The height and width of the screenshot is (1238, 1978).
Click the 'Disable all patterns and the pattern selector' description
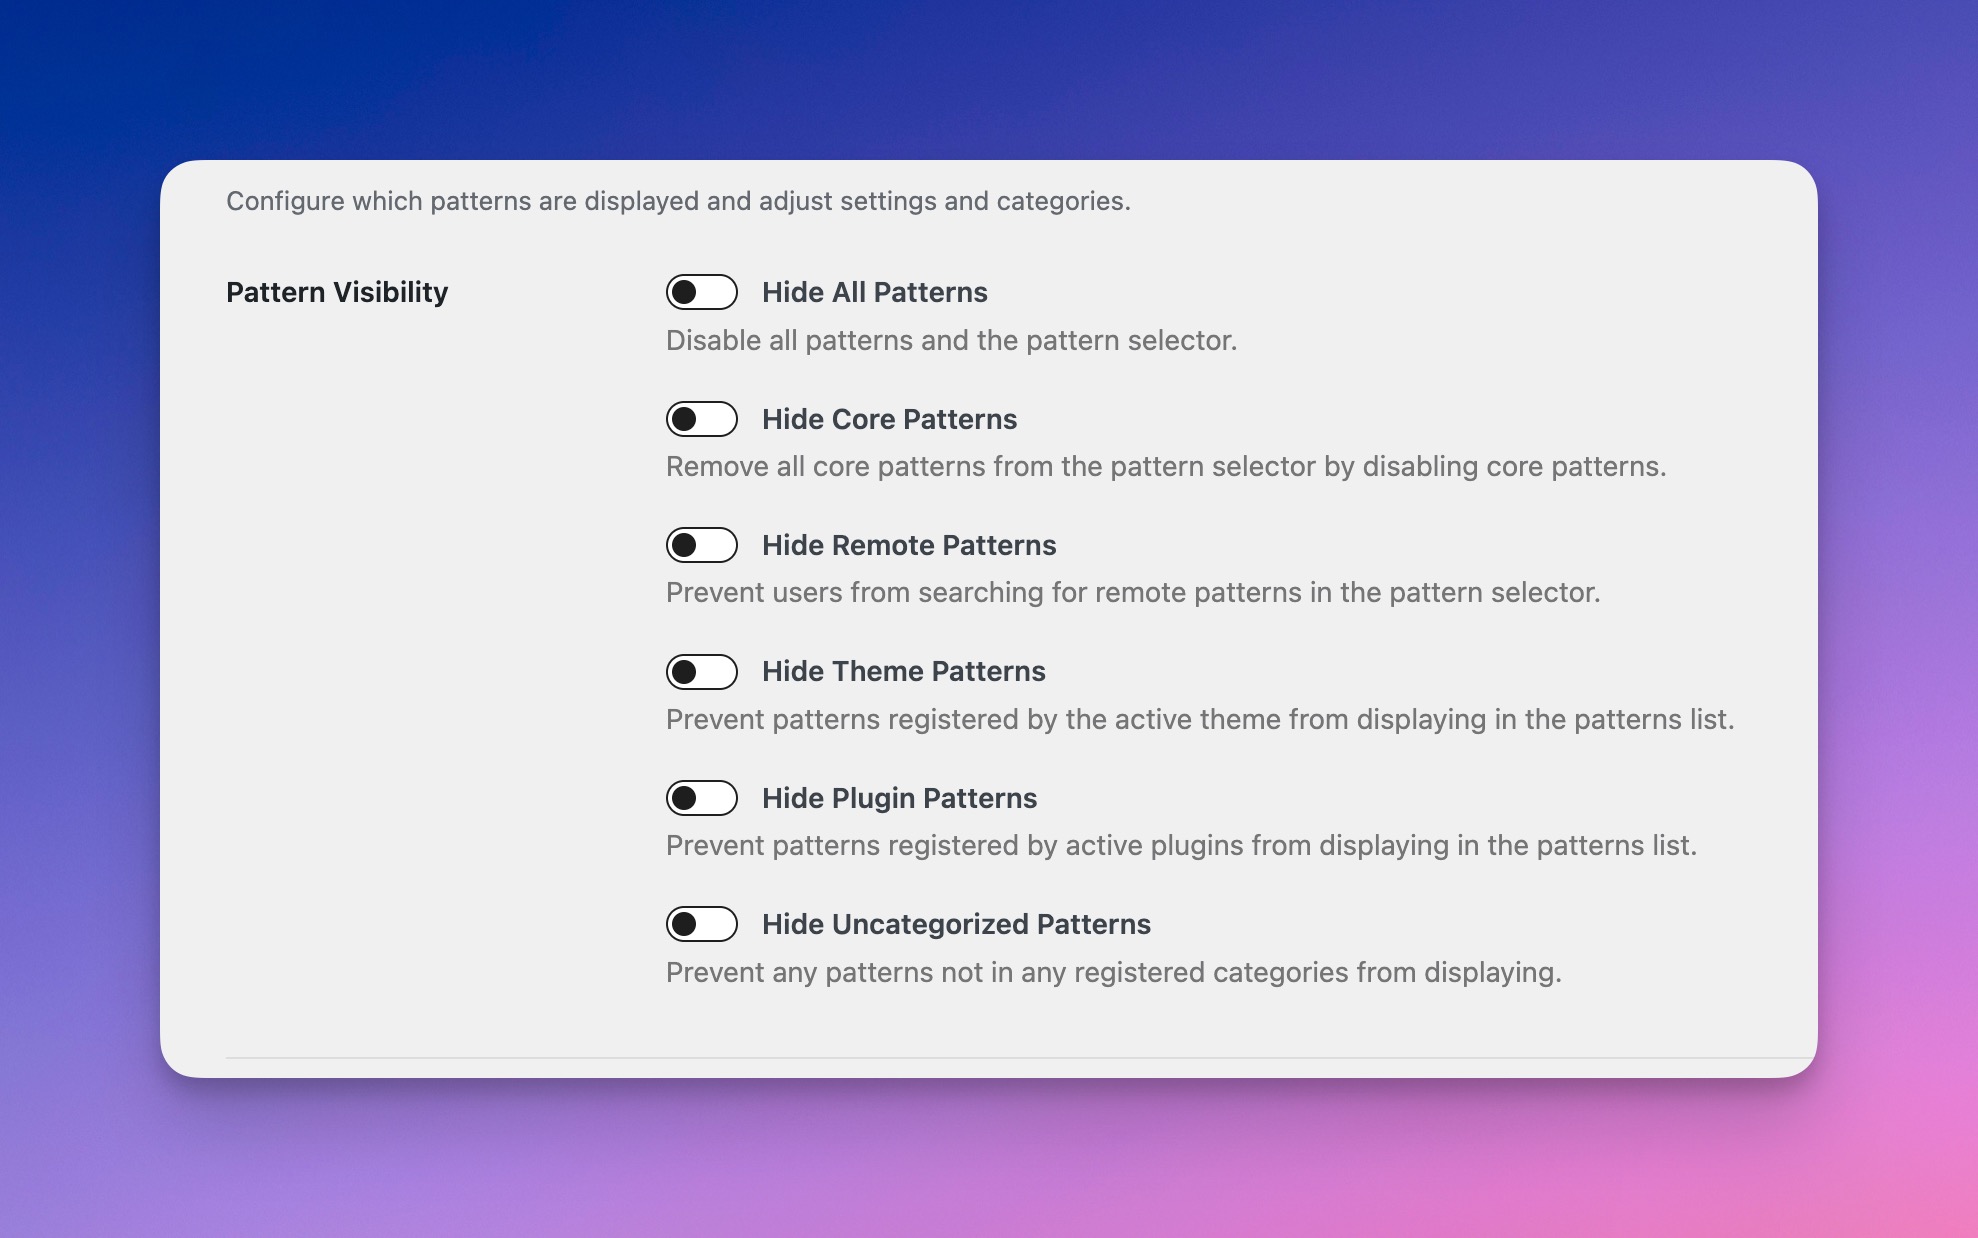click(x=951, y=340)
